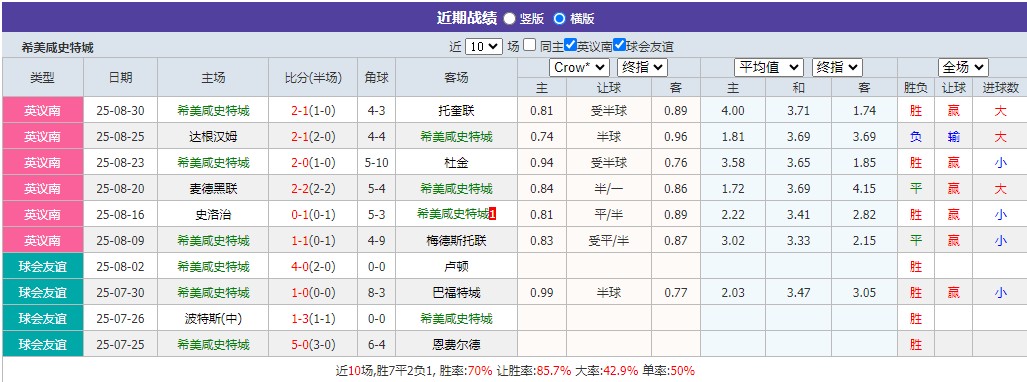Image resolution: width=1027 pixels, height=382 pixels.
Task: Click the 1-3(1-1) score on 25-07-26
Action: coord(313,318)
